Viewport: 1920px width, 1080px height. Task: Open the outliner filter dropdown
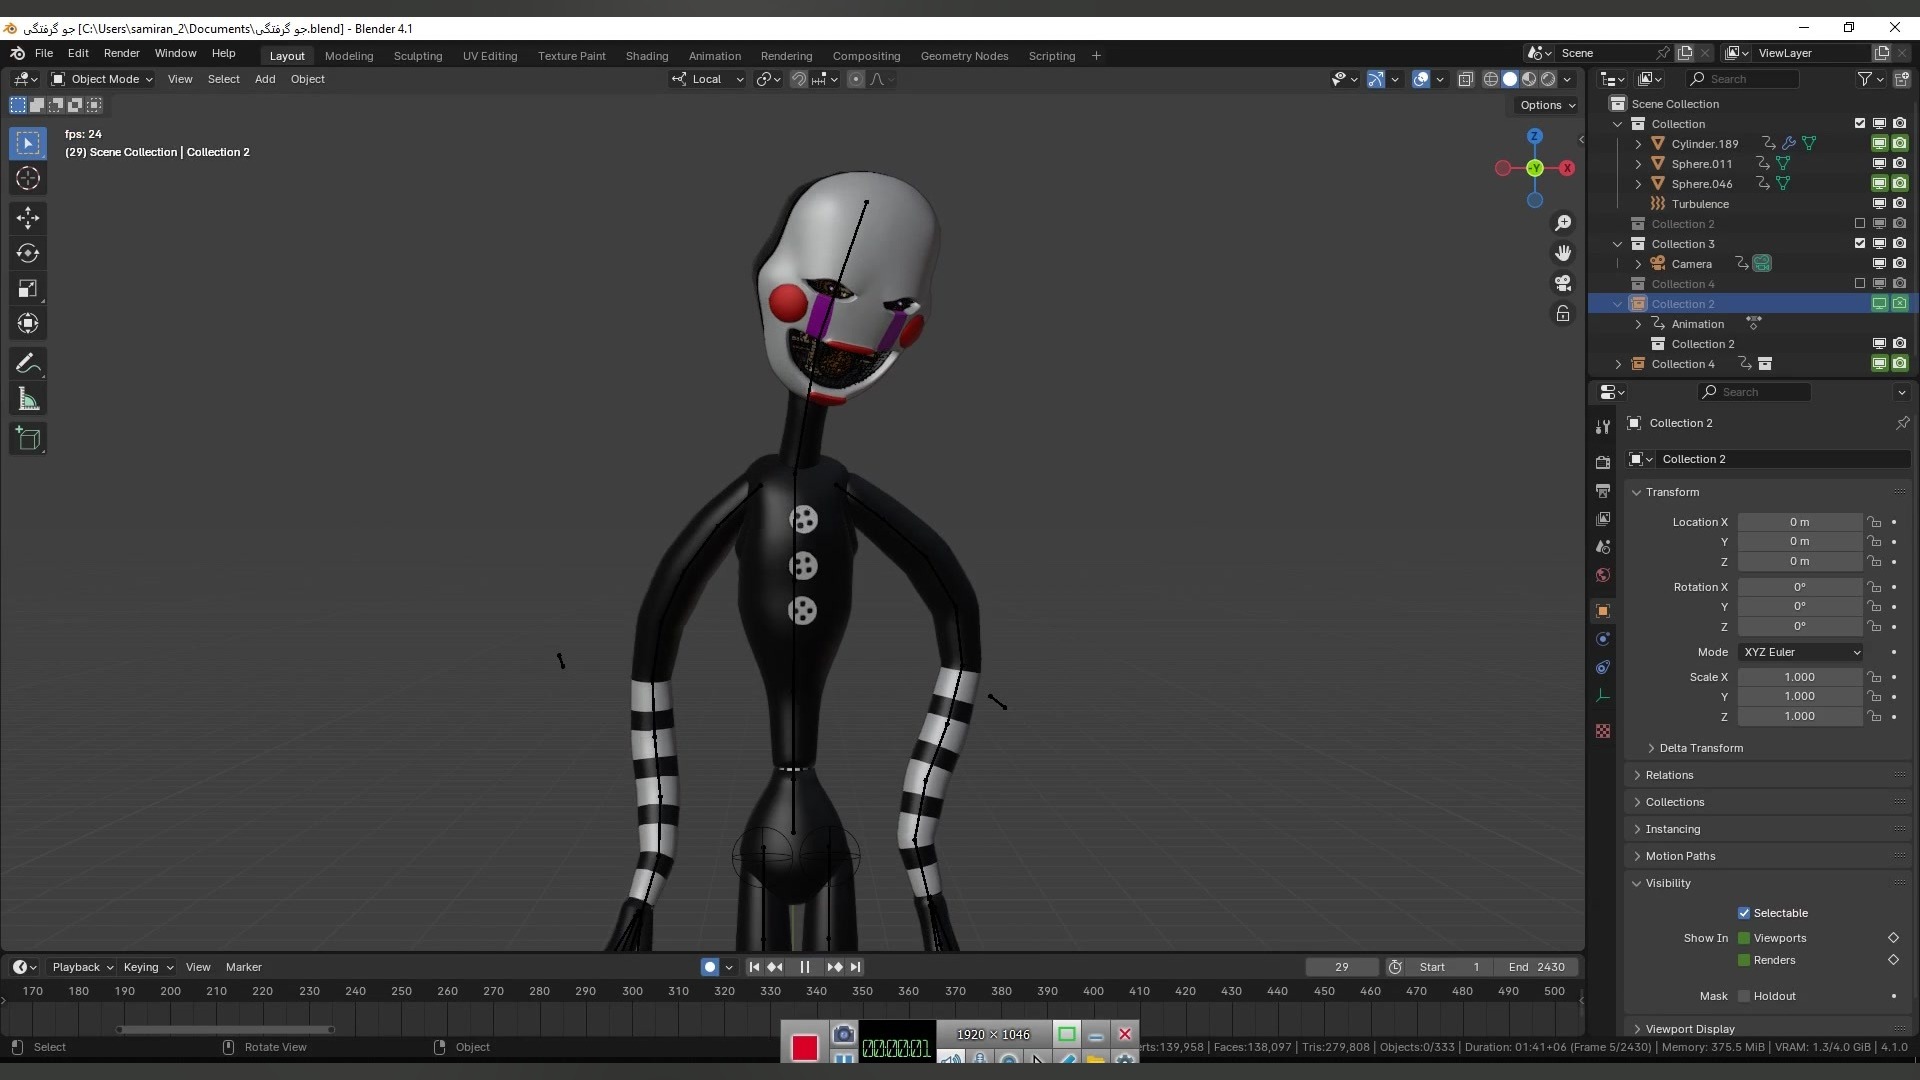(1870, 79)
